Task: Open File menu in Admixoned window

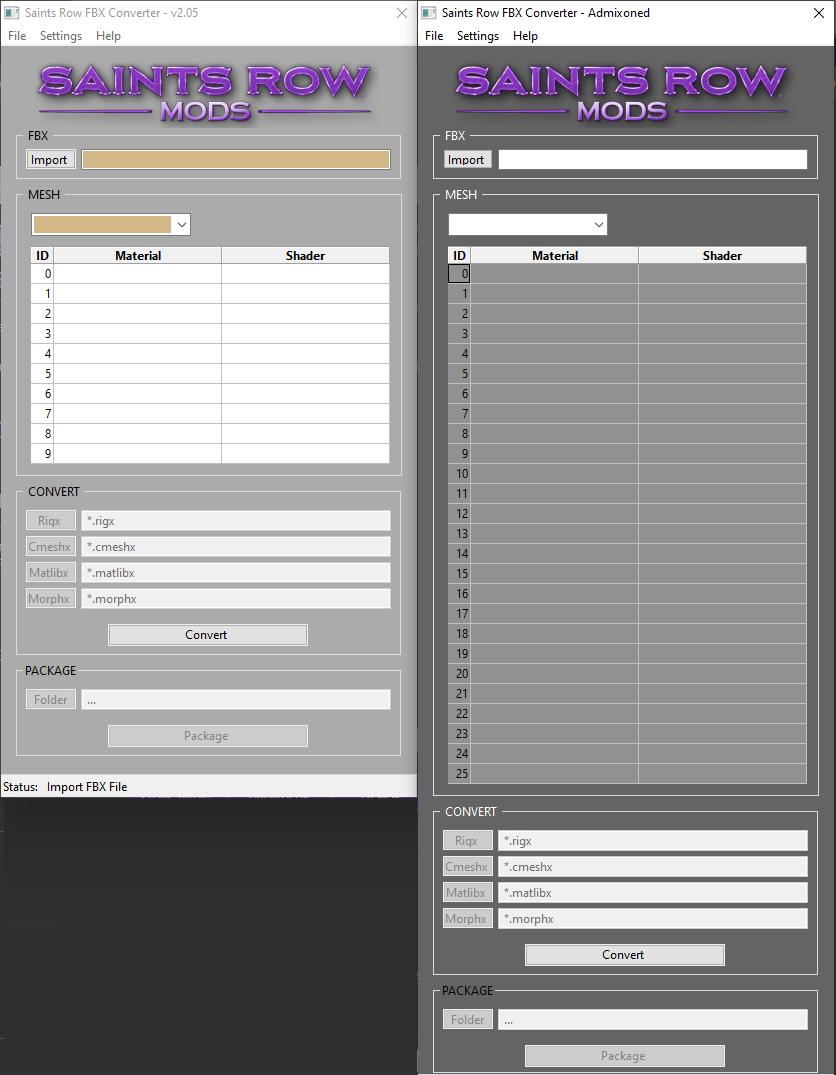Action: click(434, 36)
